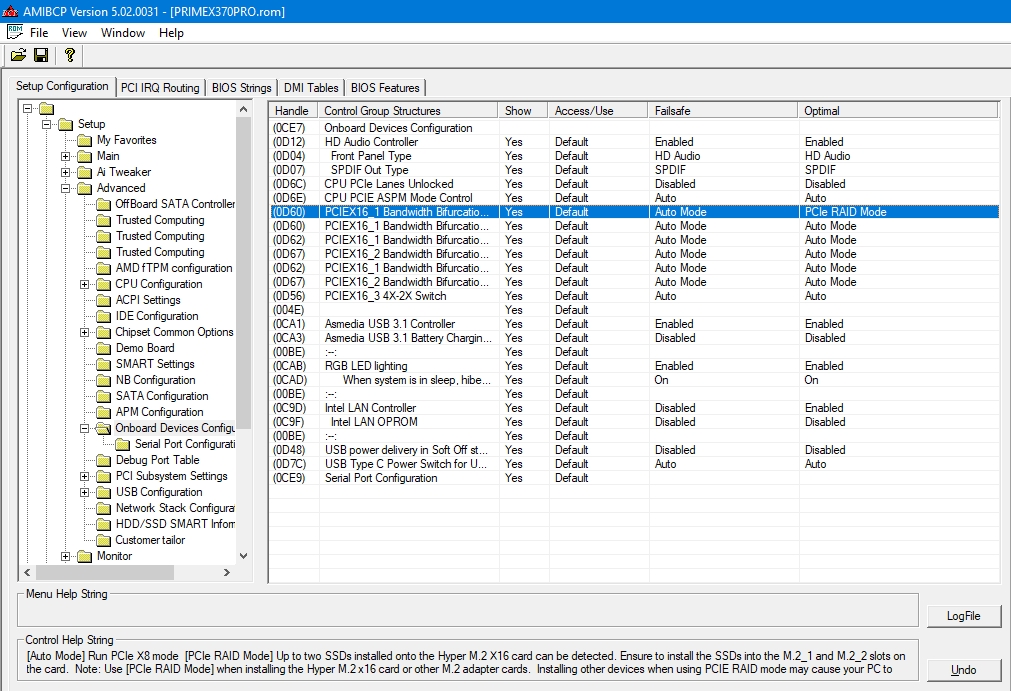Select the open Onboard Devices Configuration folder icon
The width and height of the screenshot is (1011, 691).
pos(103,429)
